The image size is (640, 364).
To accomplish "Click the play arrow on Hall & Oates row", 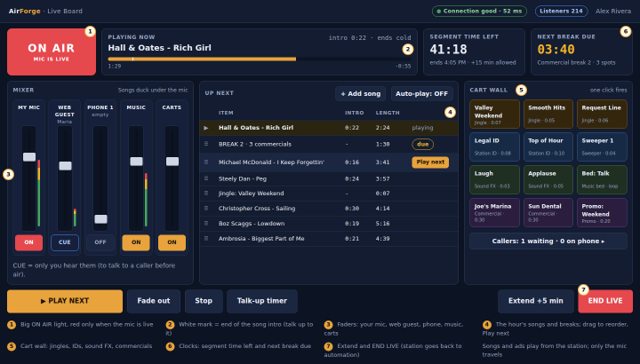I will [206, 128].
